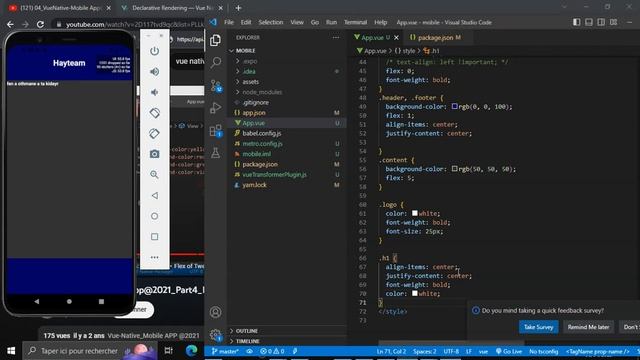The height and width of the screenshot is (360, 640).
Task: Toggle secondary side bar layout icon
Action: 601,22
